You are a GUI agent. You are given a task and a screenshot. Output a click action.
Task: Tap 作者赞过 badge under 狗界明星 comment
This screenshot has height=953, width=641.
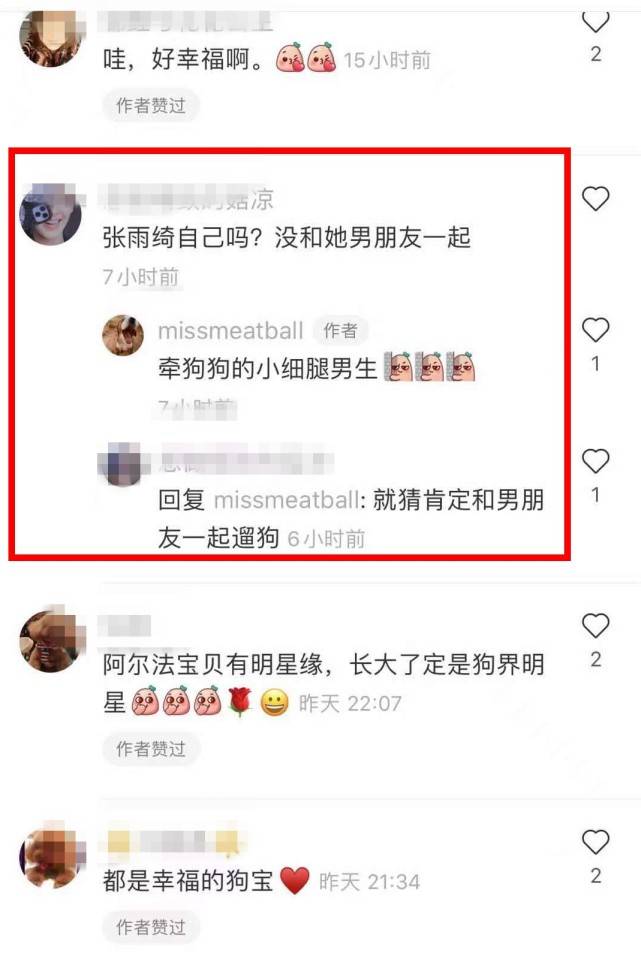[x=151, y=749]
